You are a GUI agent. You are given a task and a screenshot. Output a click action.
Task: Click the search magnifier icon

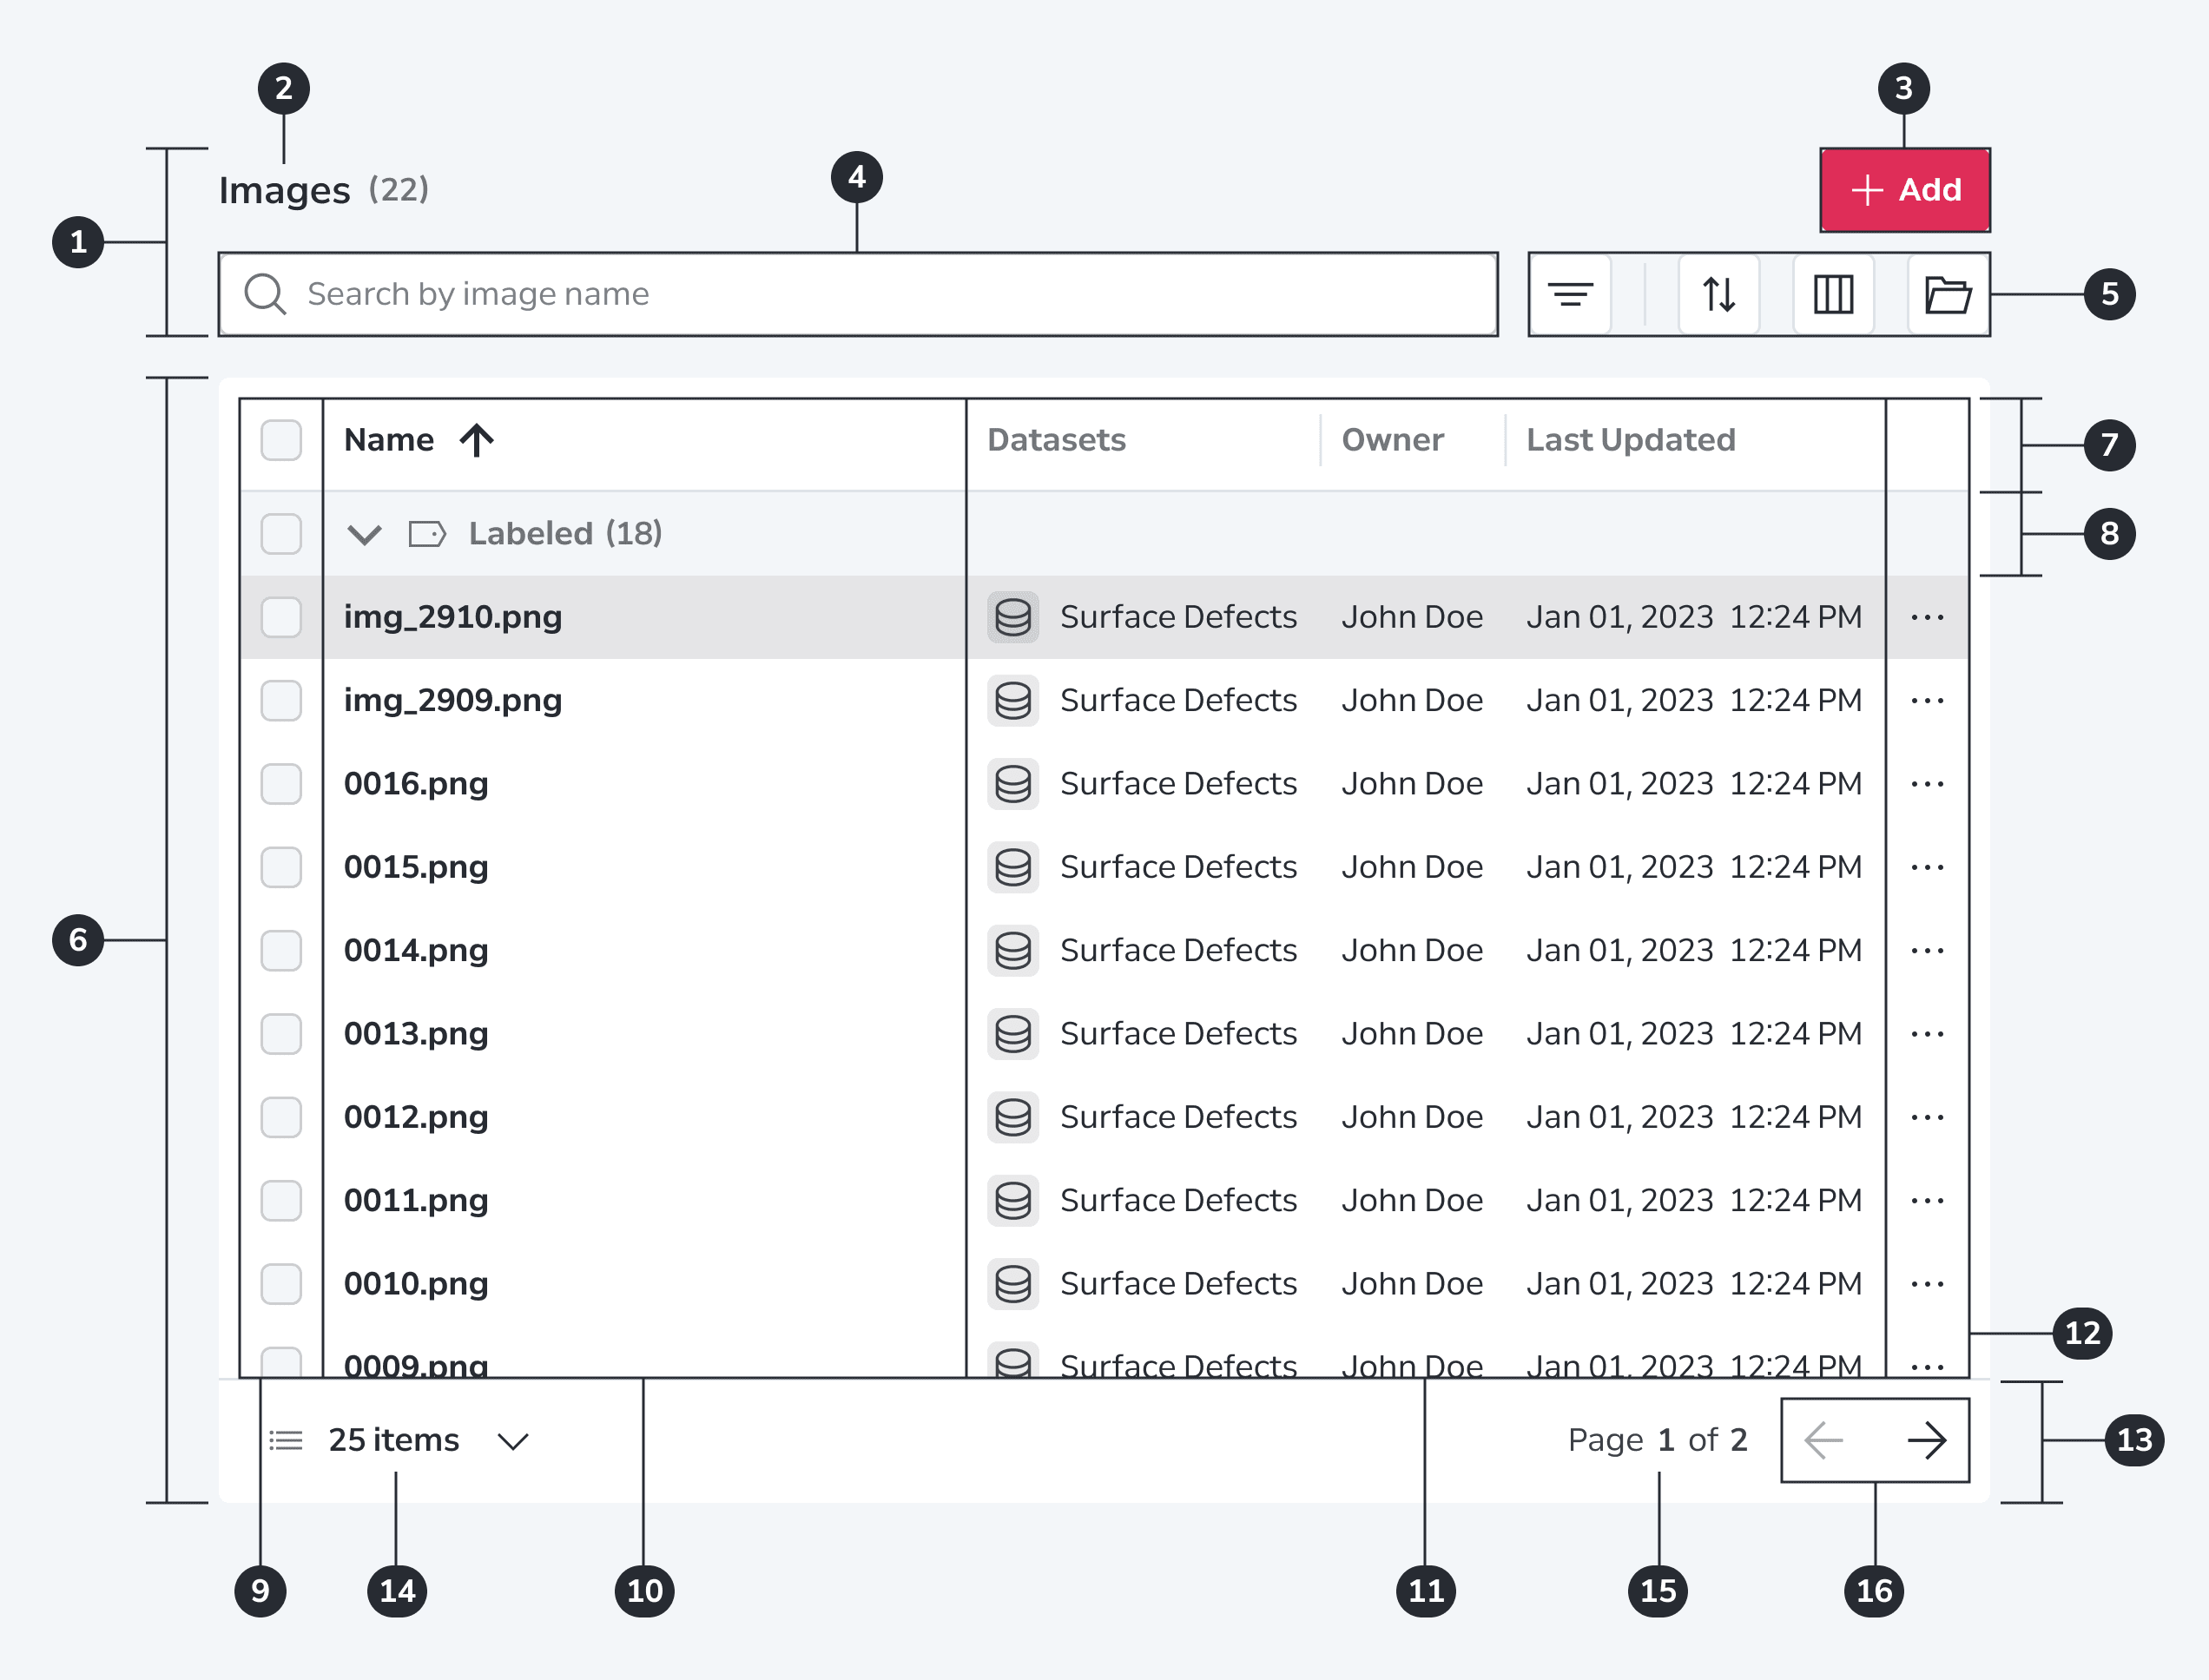coord(265,294)
